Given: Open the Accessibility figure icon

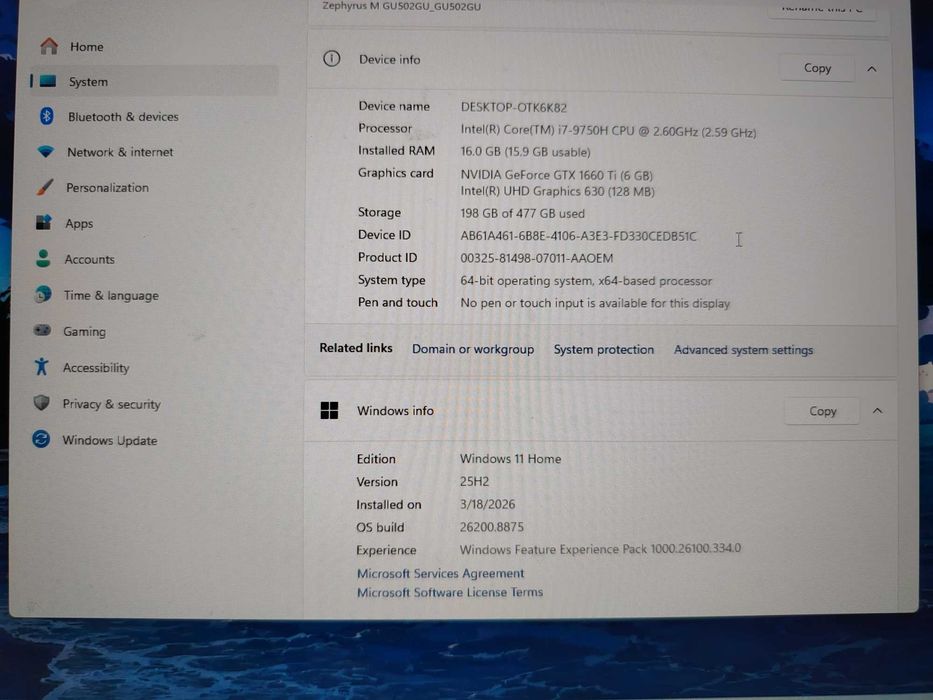Looking at the screenshot, I should point(41,367).
